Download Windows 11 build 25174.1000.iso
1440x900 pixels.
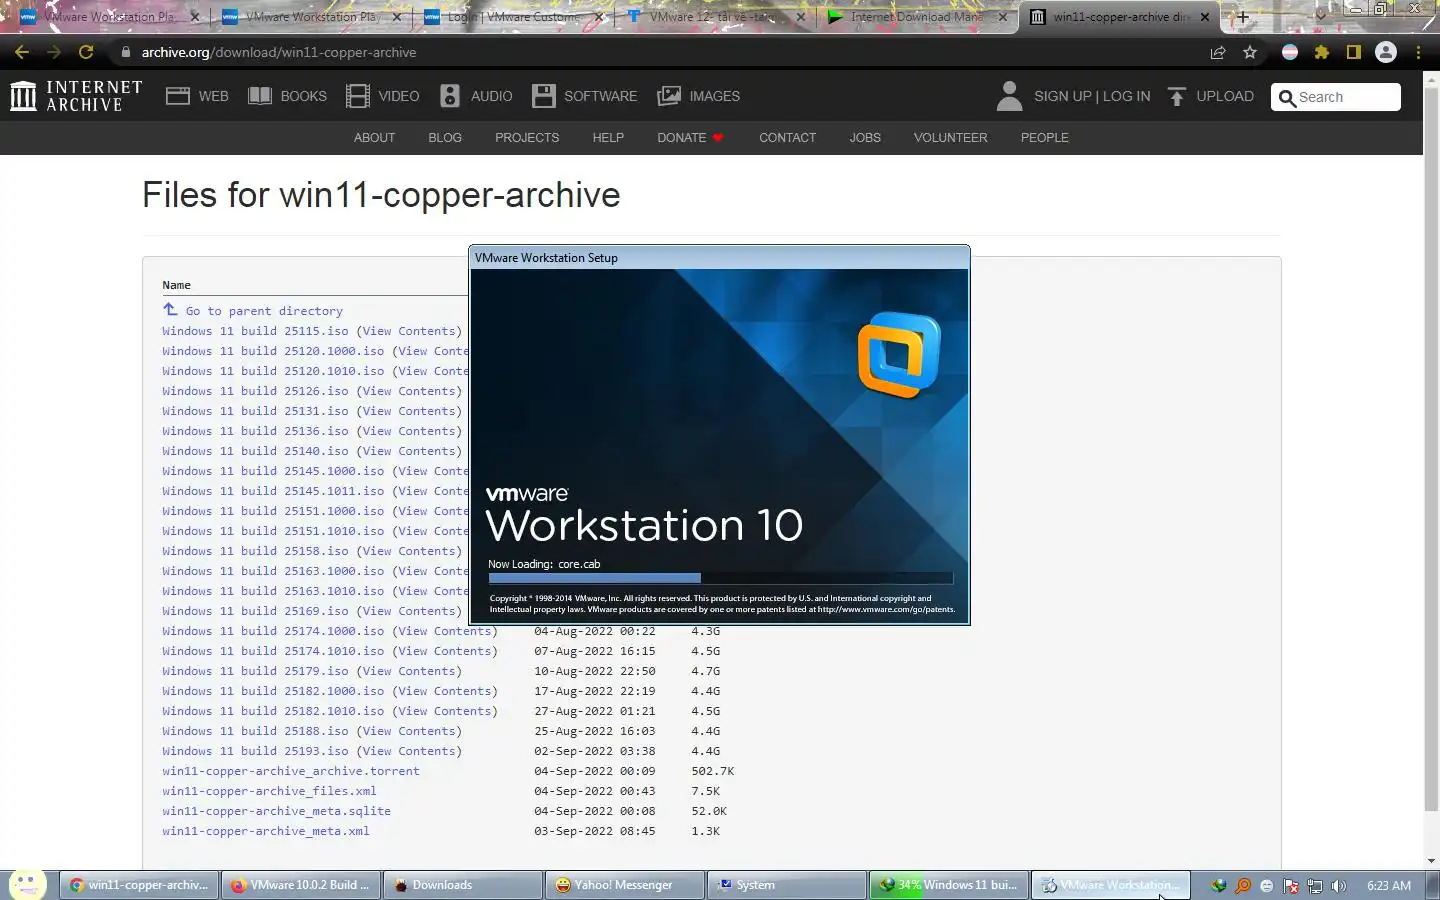[x=273, y=631]
